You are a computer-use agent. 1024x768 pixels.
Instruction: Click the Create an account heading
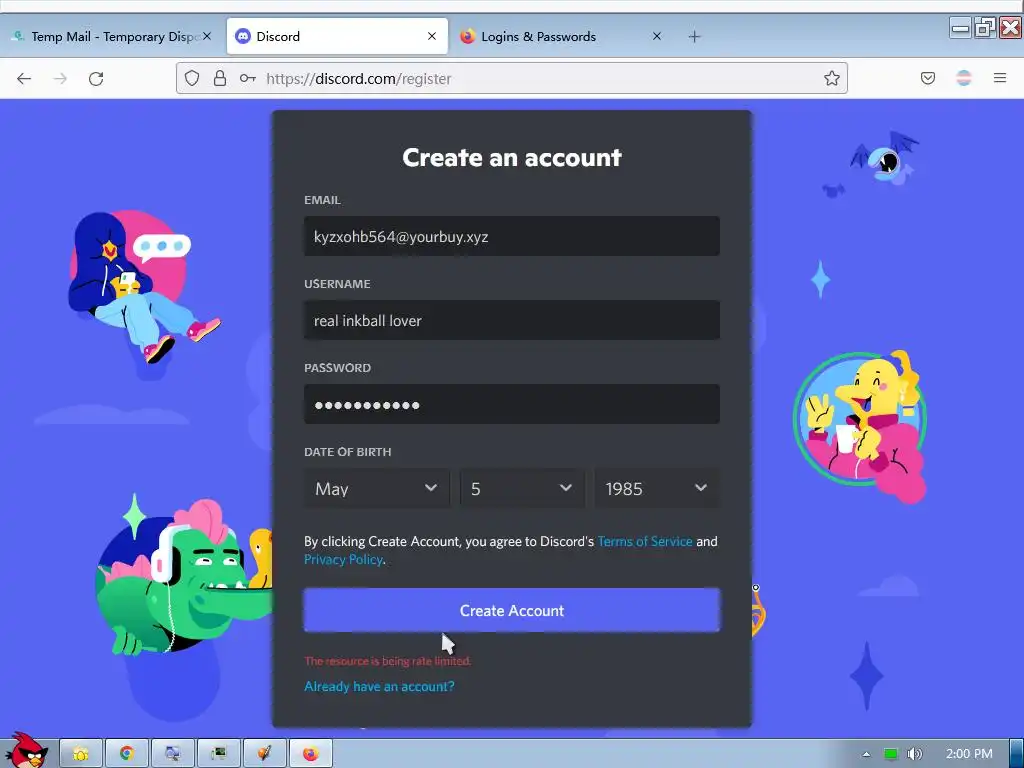(x=511, y=157)
